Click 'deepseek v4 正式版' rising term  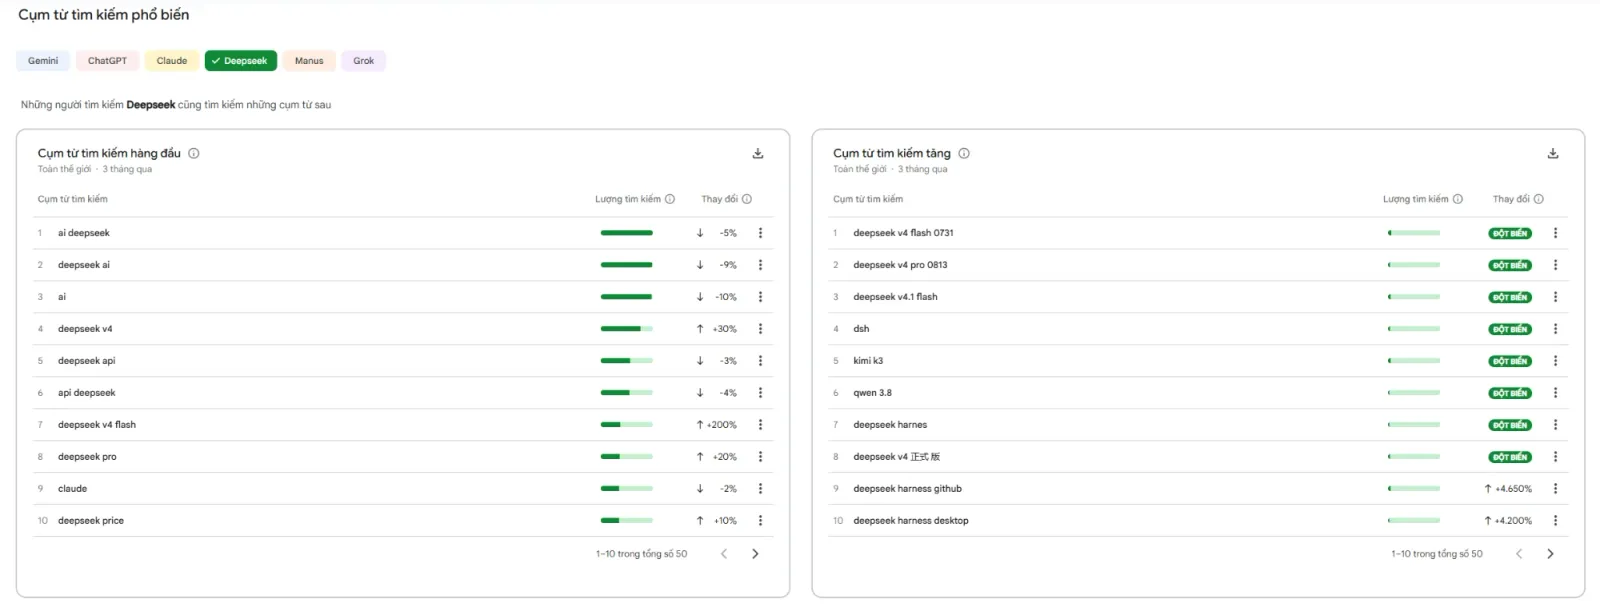(x=896, y=457)
